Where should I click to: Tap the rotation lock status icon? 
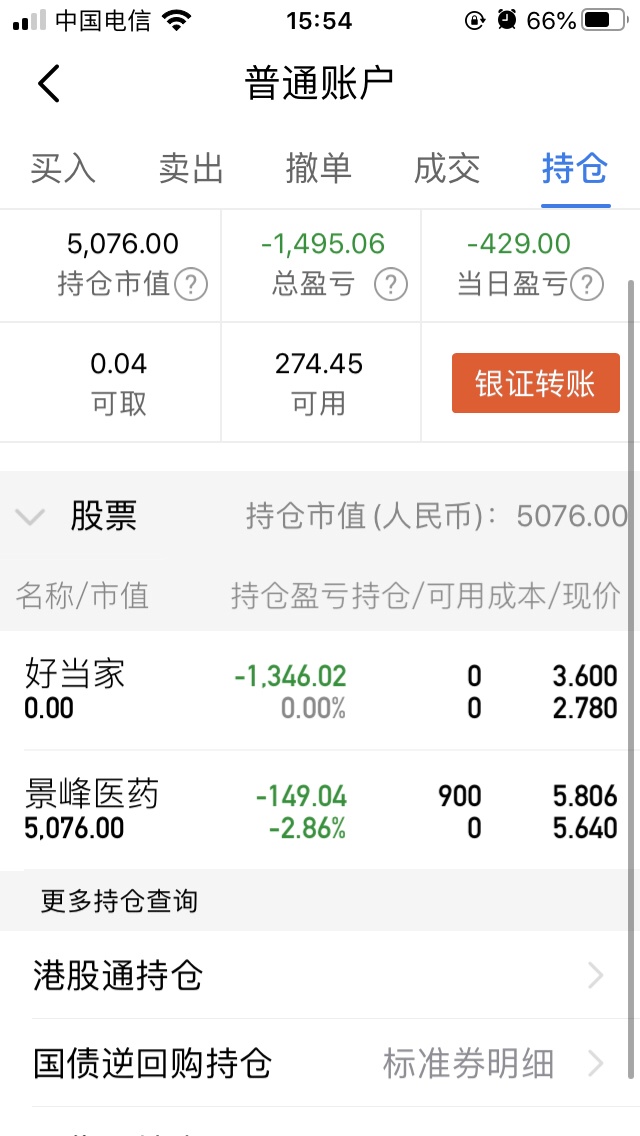tap(475, 21)
